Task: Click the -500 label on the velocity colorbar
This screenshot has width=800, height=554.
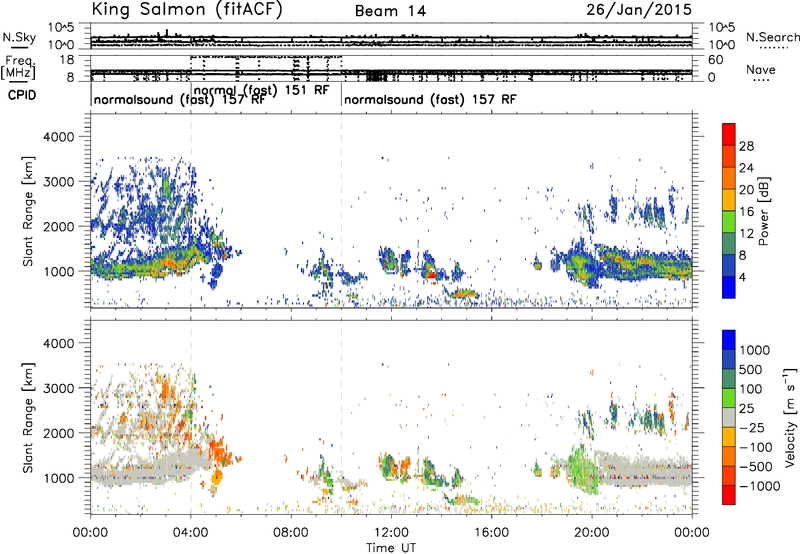Action: coord(755,466)
